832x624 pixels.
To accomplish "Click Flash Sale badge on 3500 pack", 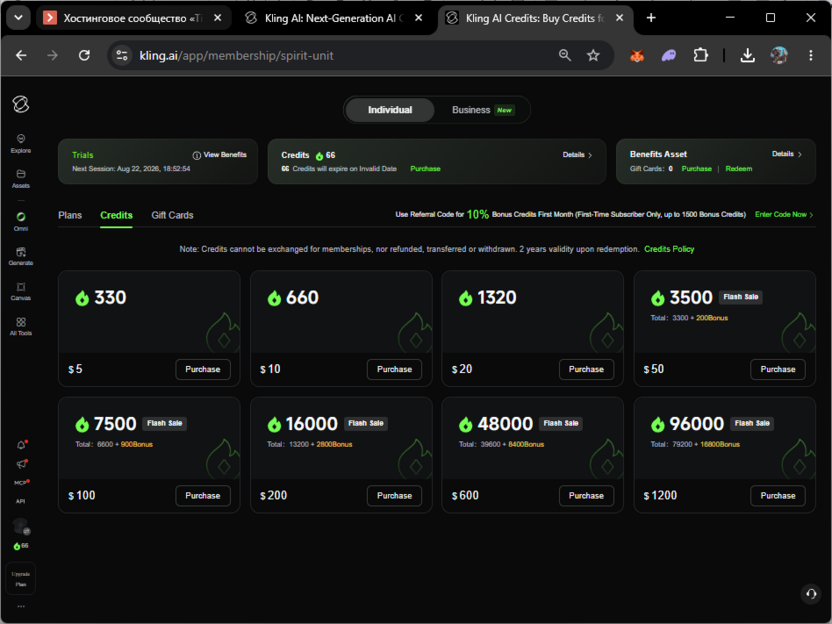I will 741,297.
